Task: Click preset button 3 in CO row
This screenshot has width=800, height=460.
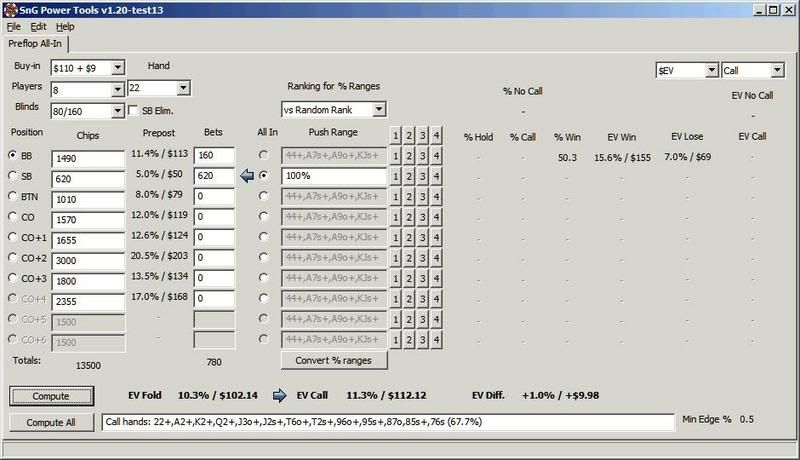Action: pyautogui.click(x=424, y=217)
